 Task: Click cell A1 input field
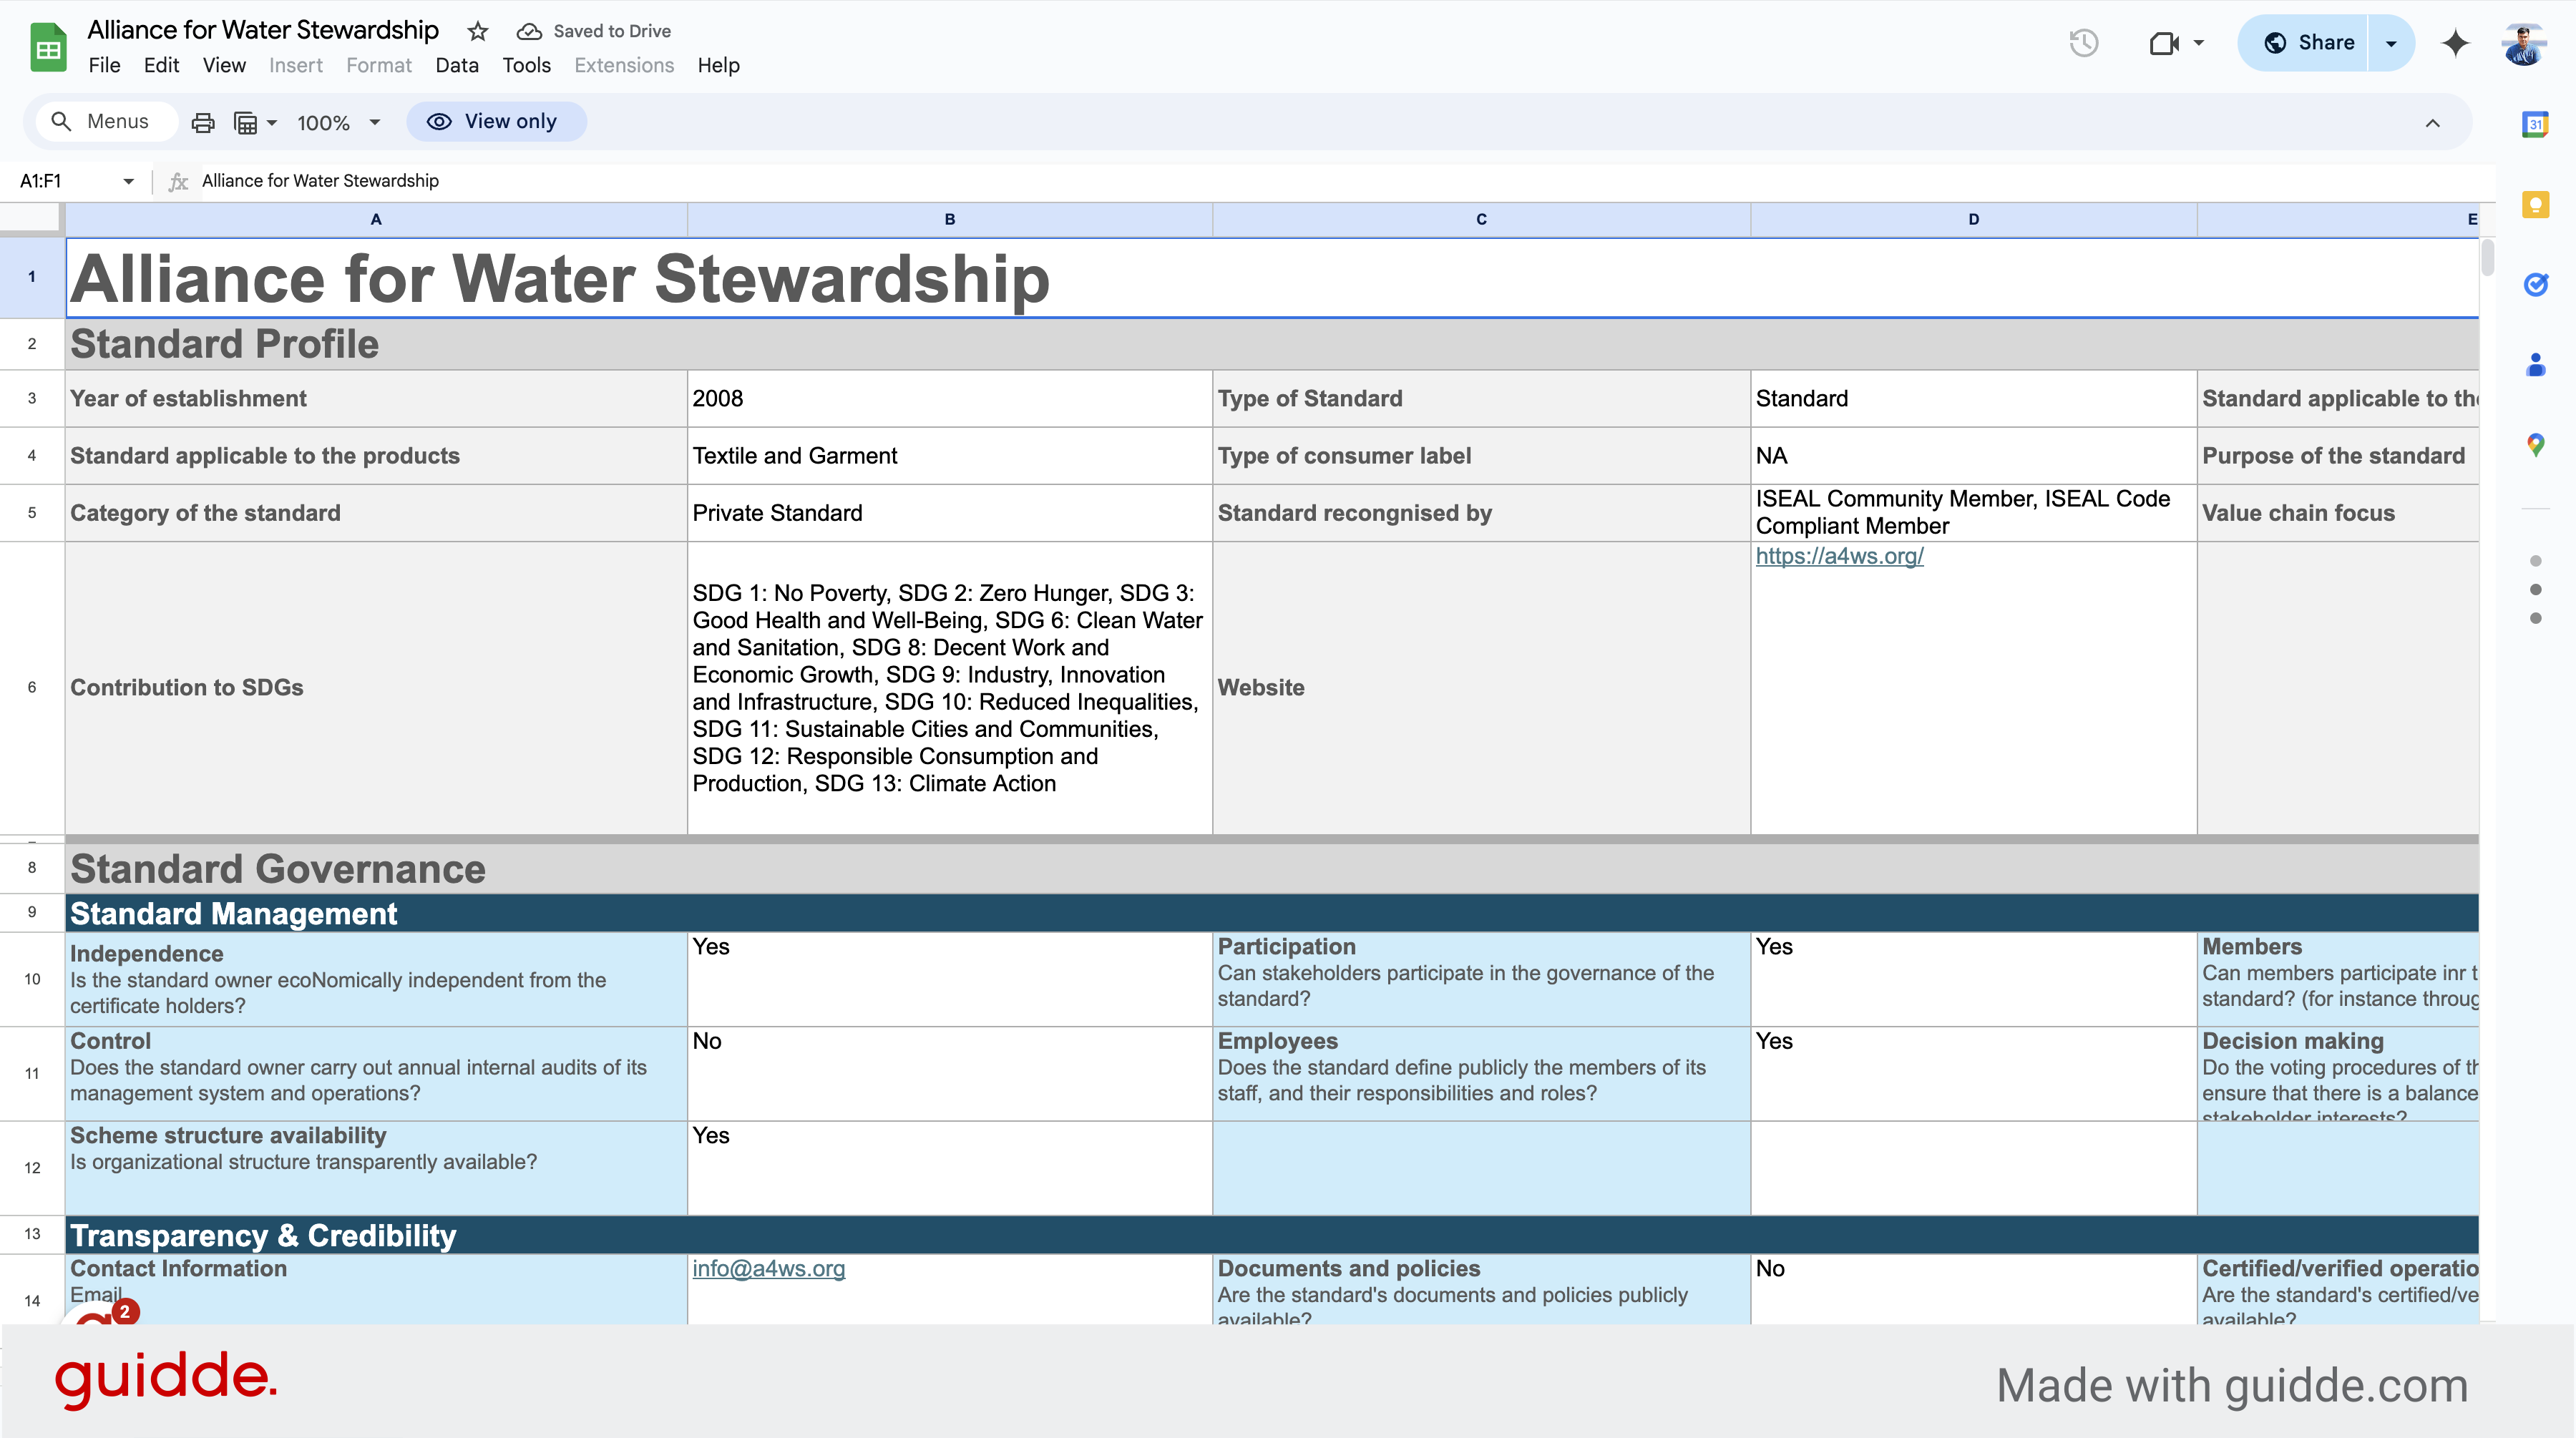pyautogui.click(x=377, y=278)
